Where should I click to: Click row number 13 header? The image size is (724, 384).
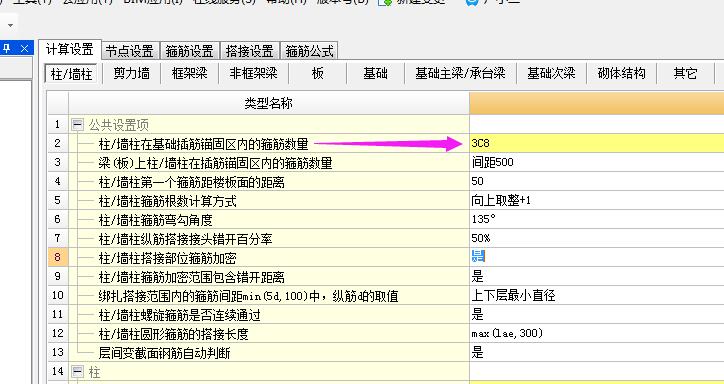pyautogui.click(x=58, y=353)
